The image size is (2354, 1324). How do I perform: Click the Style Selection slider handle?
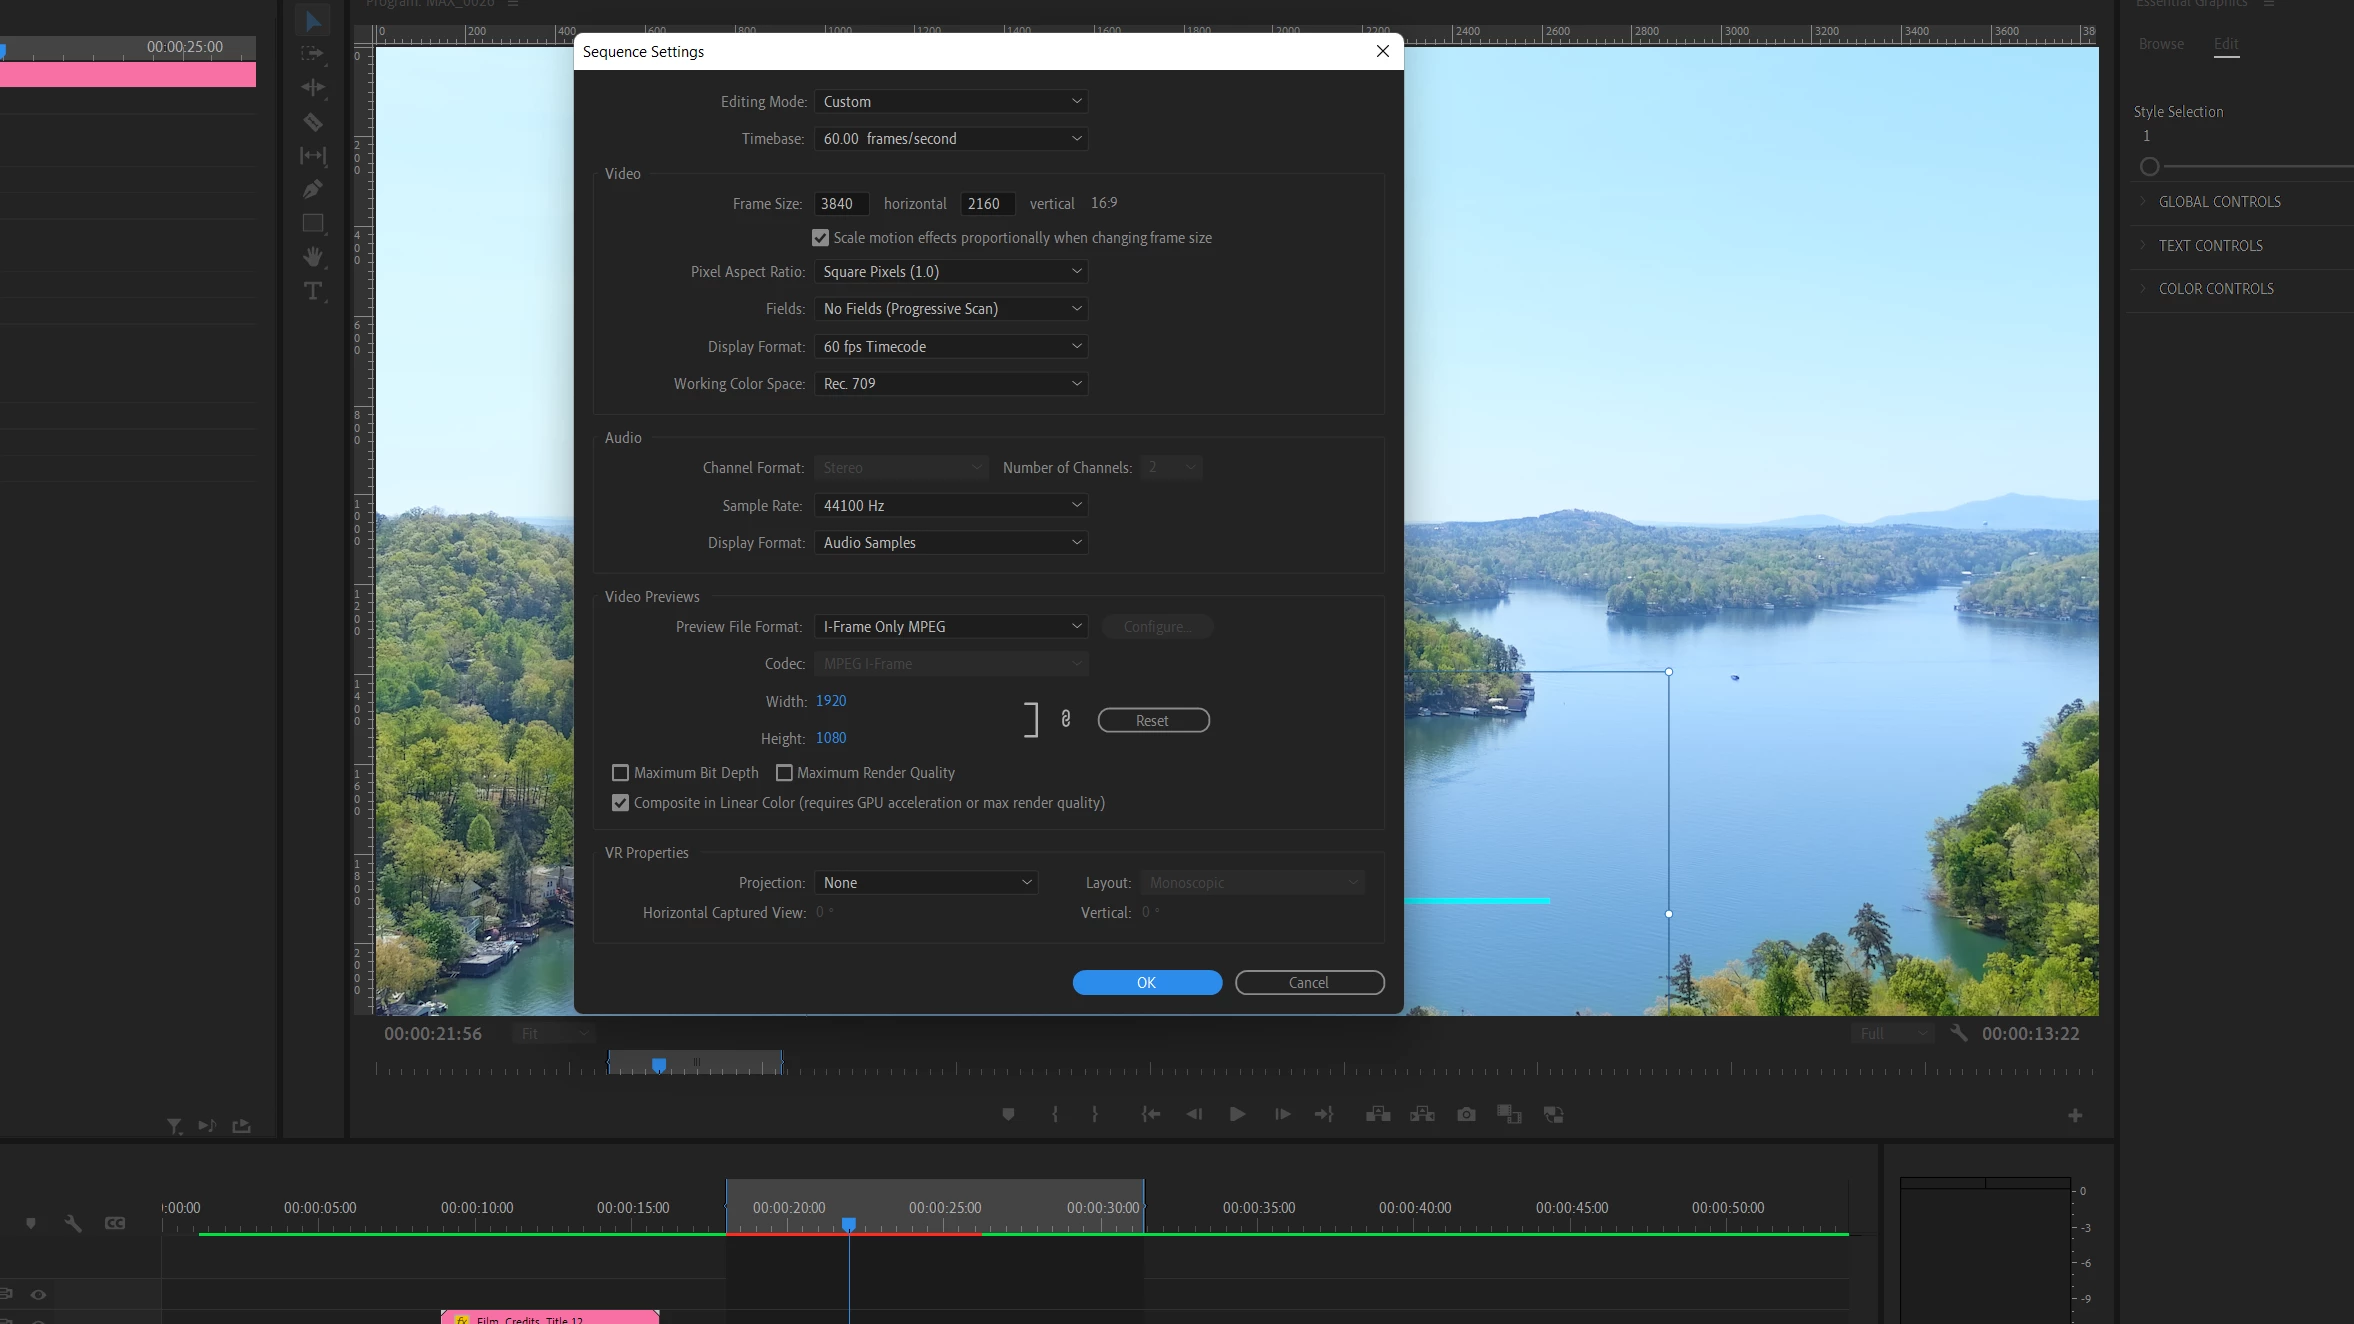tap(2149, 167)
